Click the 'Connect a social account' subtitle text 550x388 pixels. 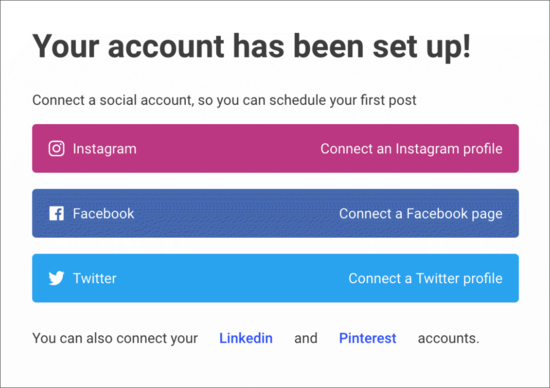(x=224, y=100)
